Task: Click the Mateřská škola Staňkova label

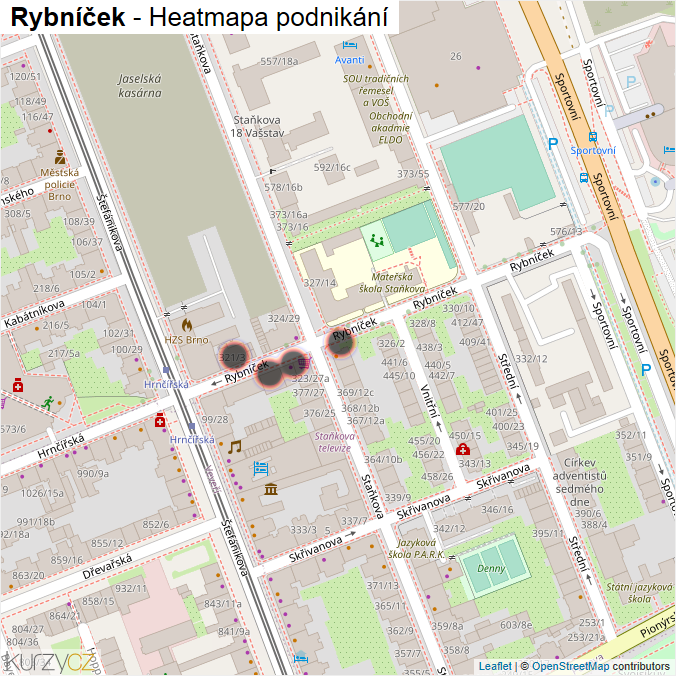Action: [392, 282]
